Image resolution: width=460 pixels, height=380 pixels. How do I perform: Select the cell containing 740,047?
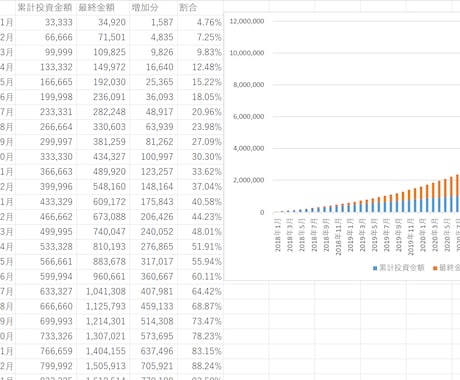click(103, 232)
